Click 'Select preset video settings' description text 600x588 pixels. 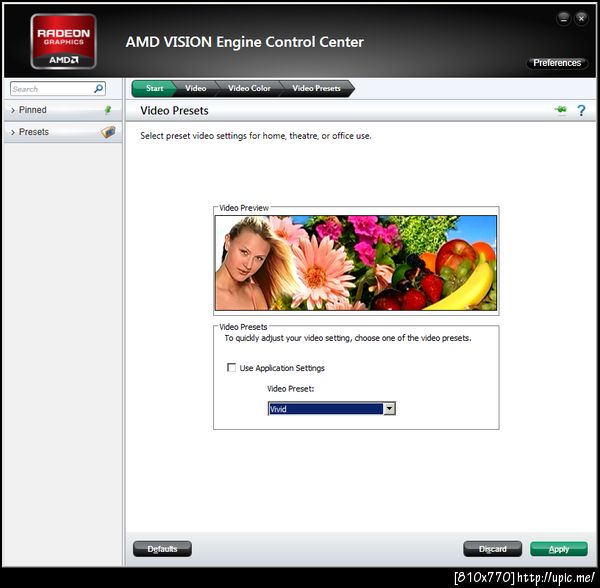pos(256,136)
